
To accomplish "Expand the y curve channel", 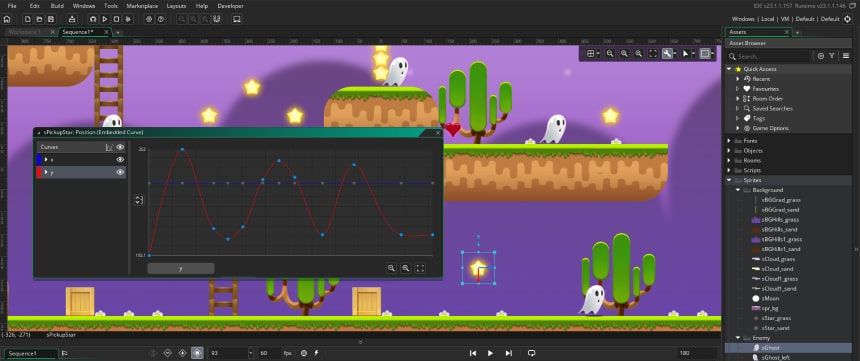I will (46, 172).
